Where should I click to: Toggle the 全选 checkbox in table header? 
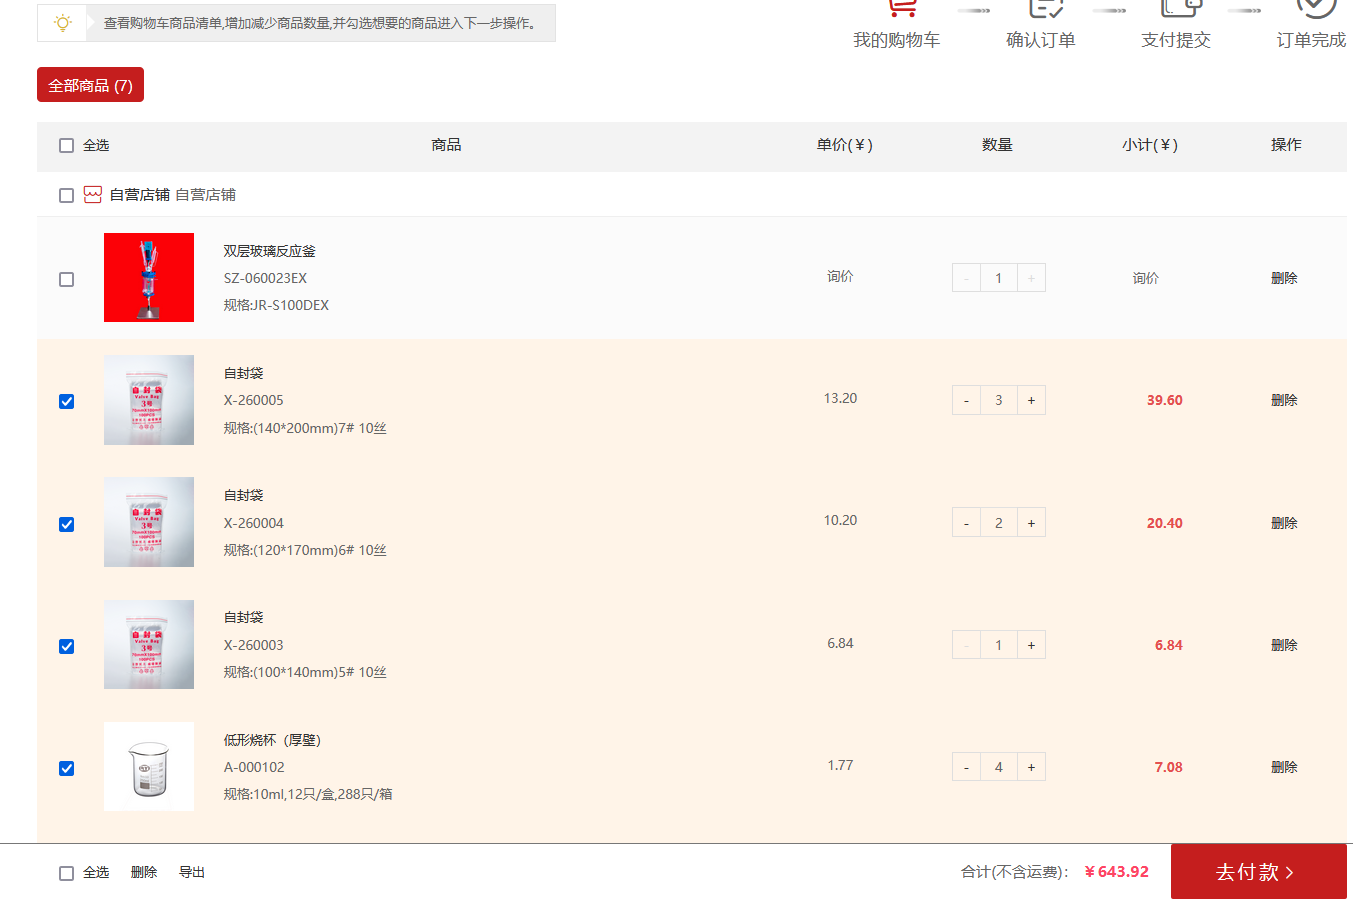67,145
